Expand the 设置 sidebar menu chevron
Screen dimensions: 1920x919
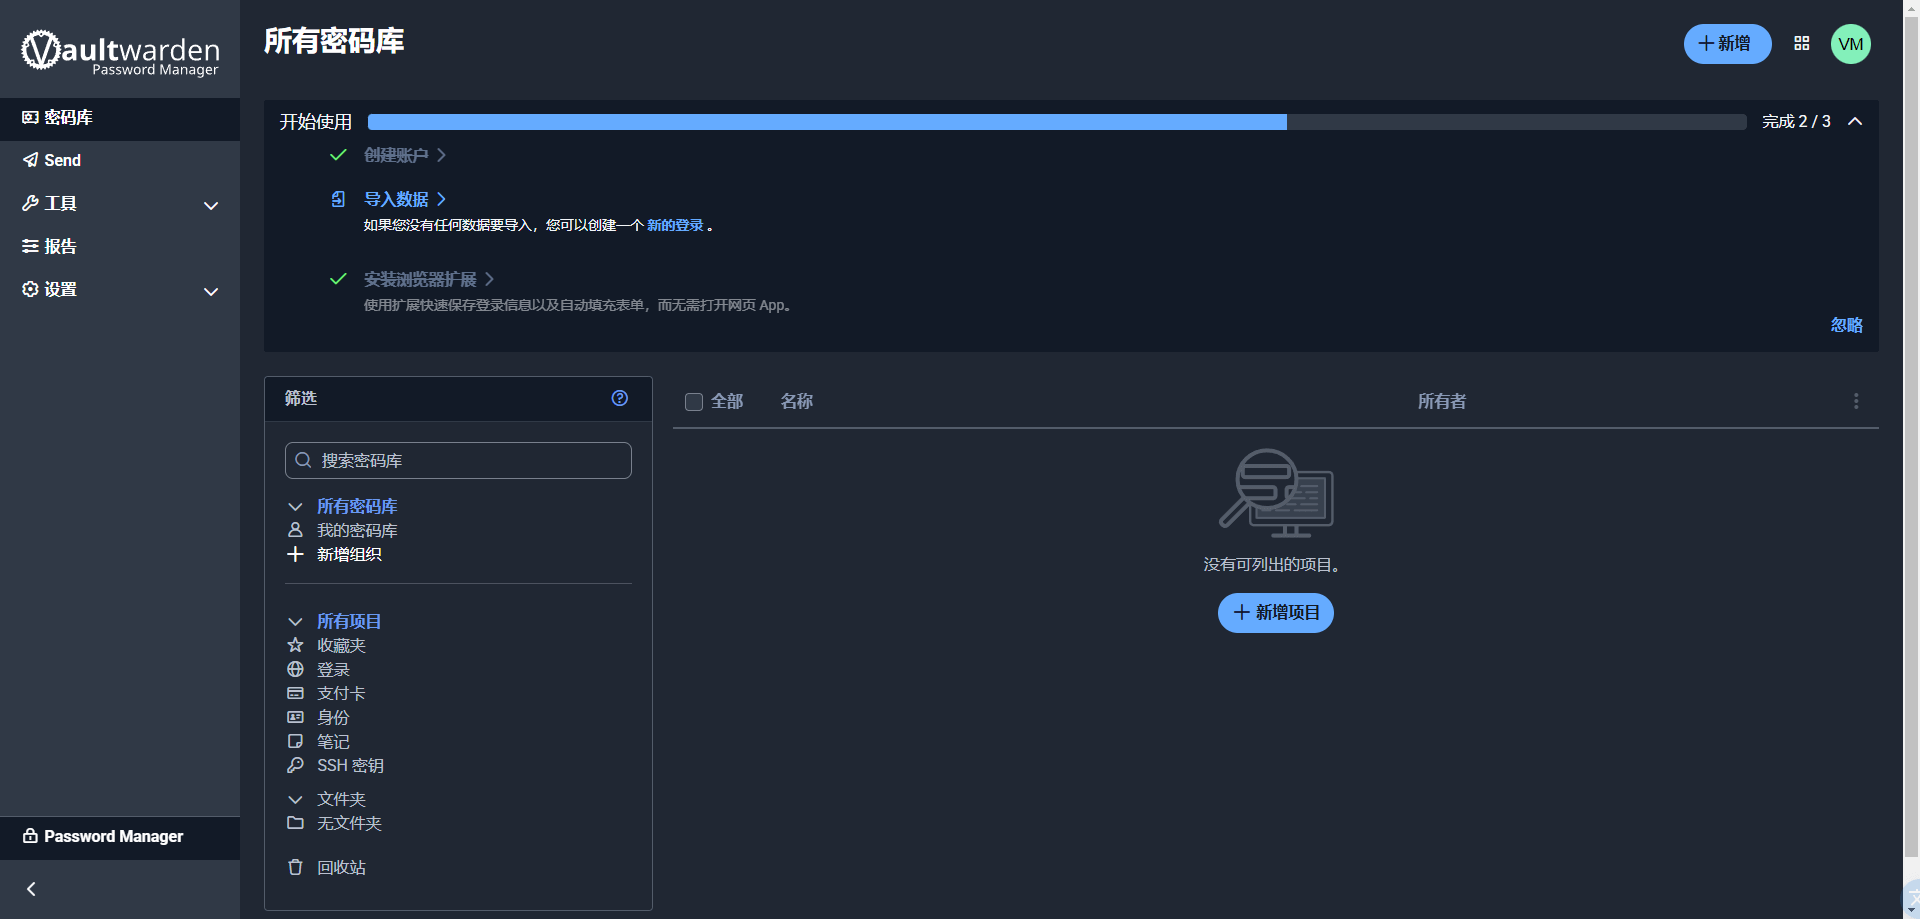tap(211, 291)
